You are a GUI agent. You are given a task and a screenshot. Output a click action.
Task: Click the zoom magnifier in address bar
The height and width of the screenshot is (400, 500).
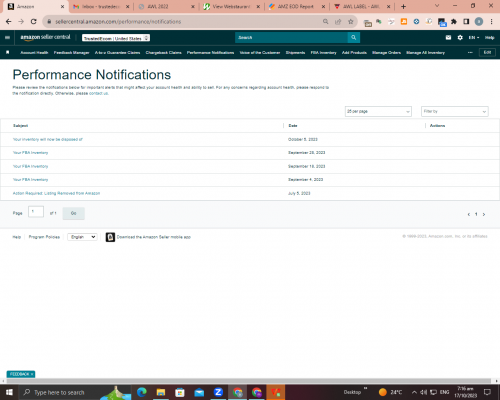click(325, 22)
